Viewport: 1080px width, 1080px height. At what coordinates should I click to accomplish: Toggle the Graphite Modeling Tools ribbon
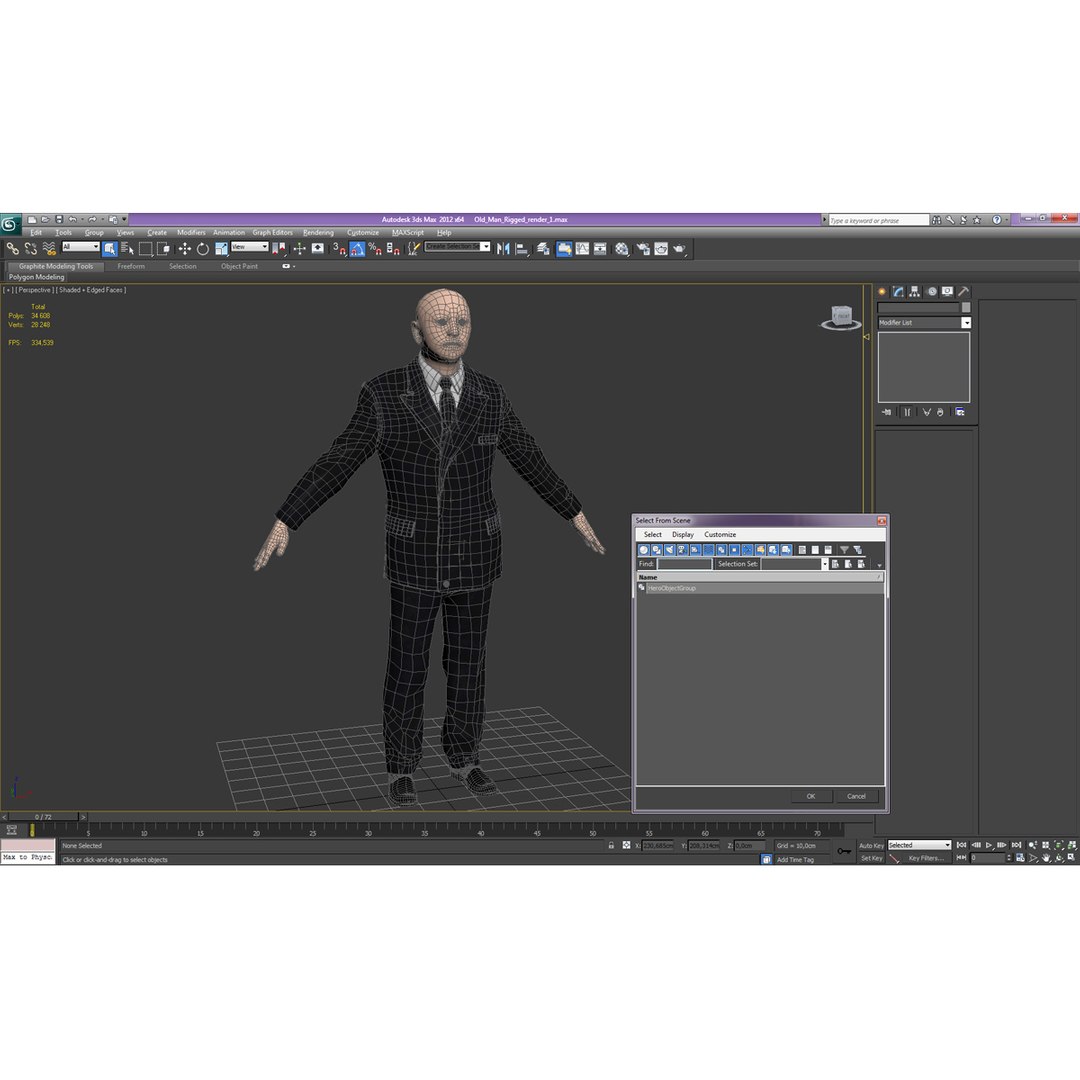[x=564, y=249]
